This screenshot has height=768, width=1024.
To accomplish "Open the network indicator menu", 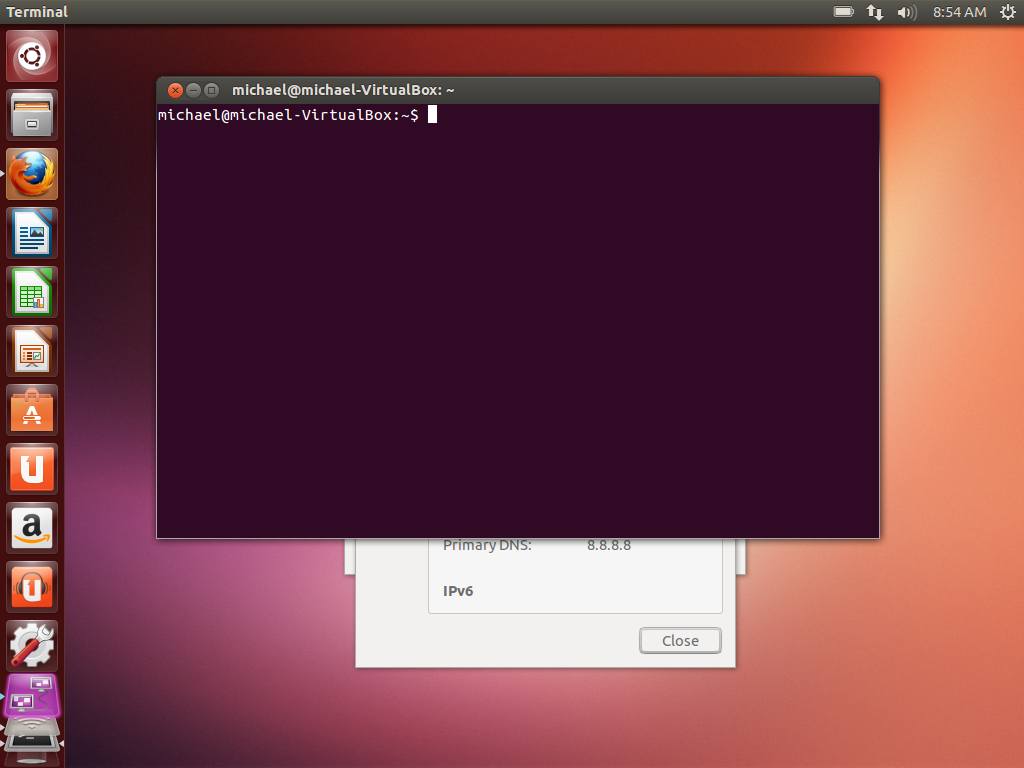I will (x=875, y=12).
